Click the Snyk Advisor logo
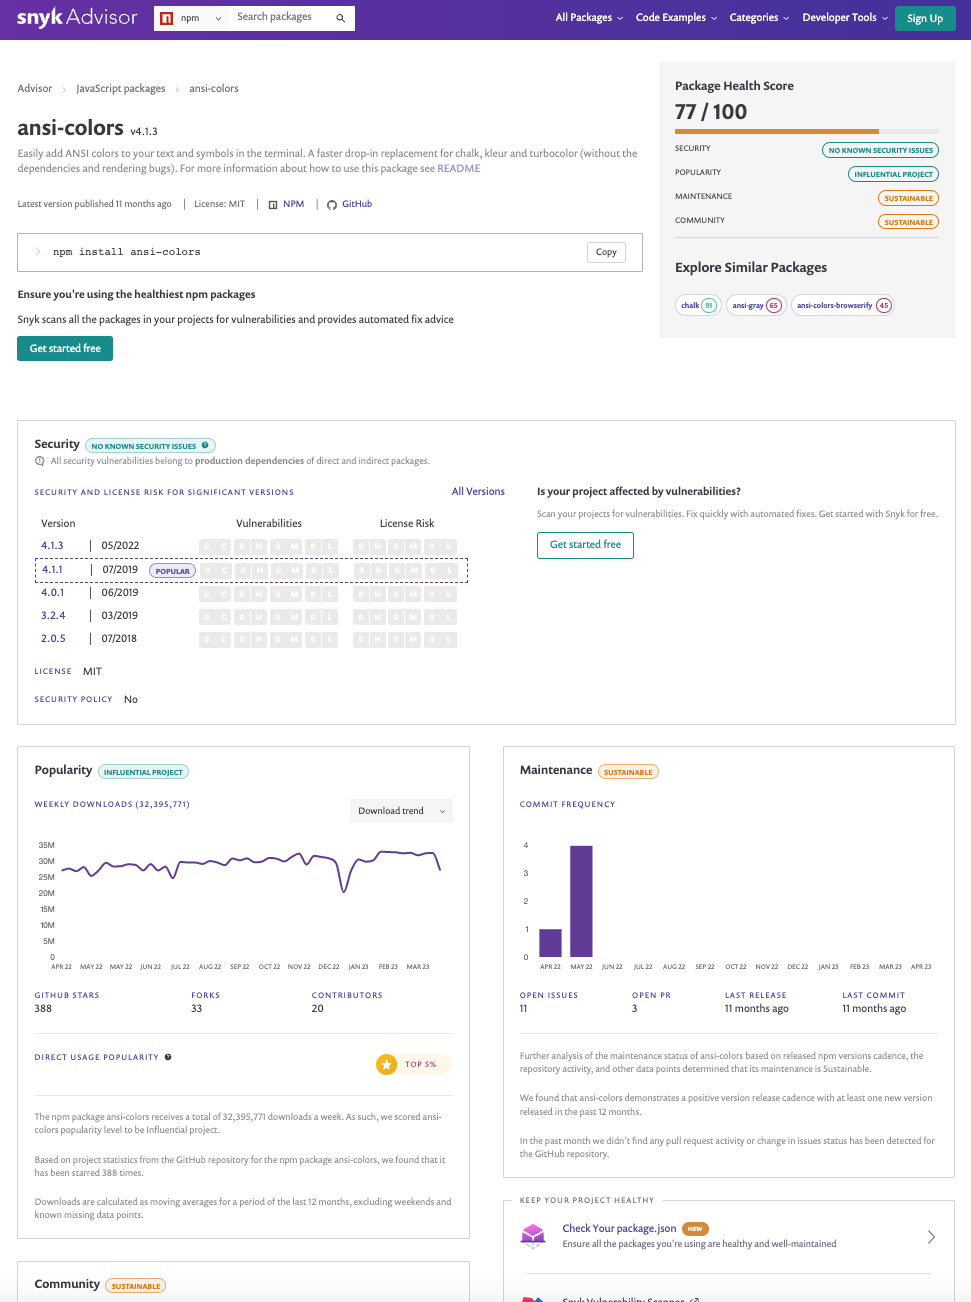Viewport: 971px width, 1302px height. [77, 17]
